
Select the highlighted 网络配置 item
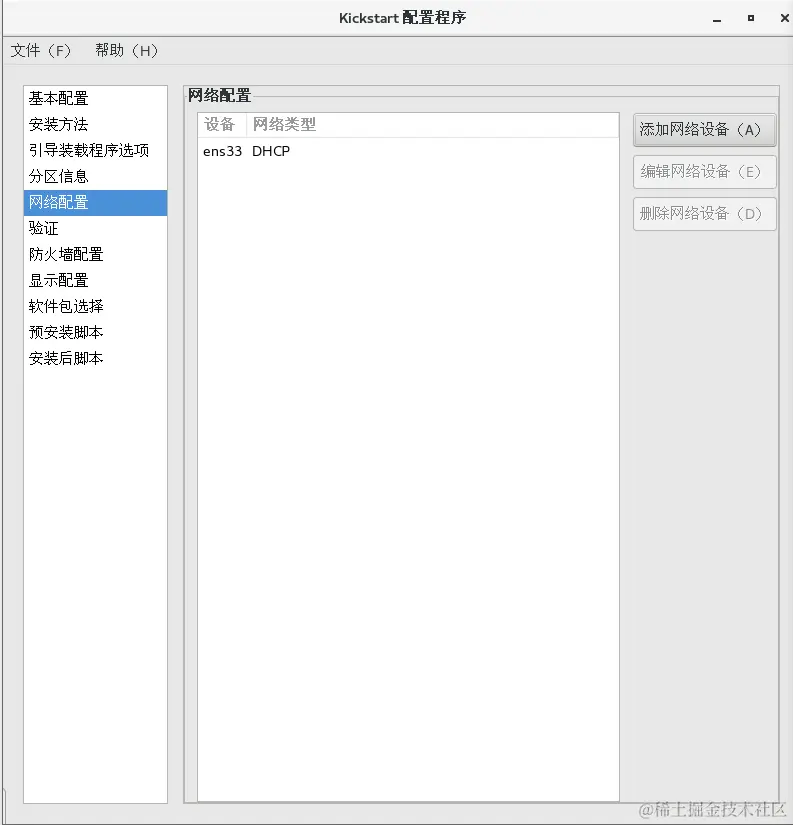95,203
